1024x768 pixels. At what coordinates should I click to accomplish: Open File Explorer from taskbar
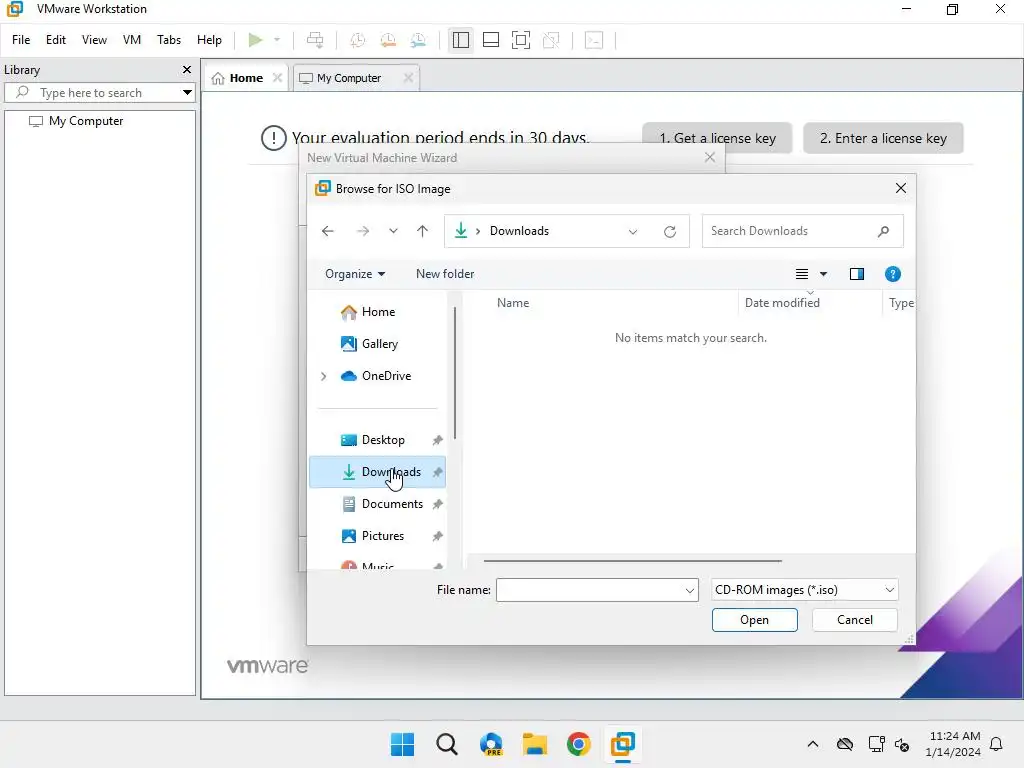(x=534, y=744)
